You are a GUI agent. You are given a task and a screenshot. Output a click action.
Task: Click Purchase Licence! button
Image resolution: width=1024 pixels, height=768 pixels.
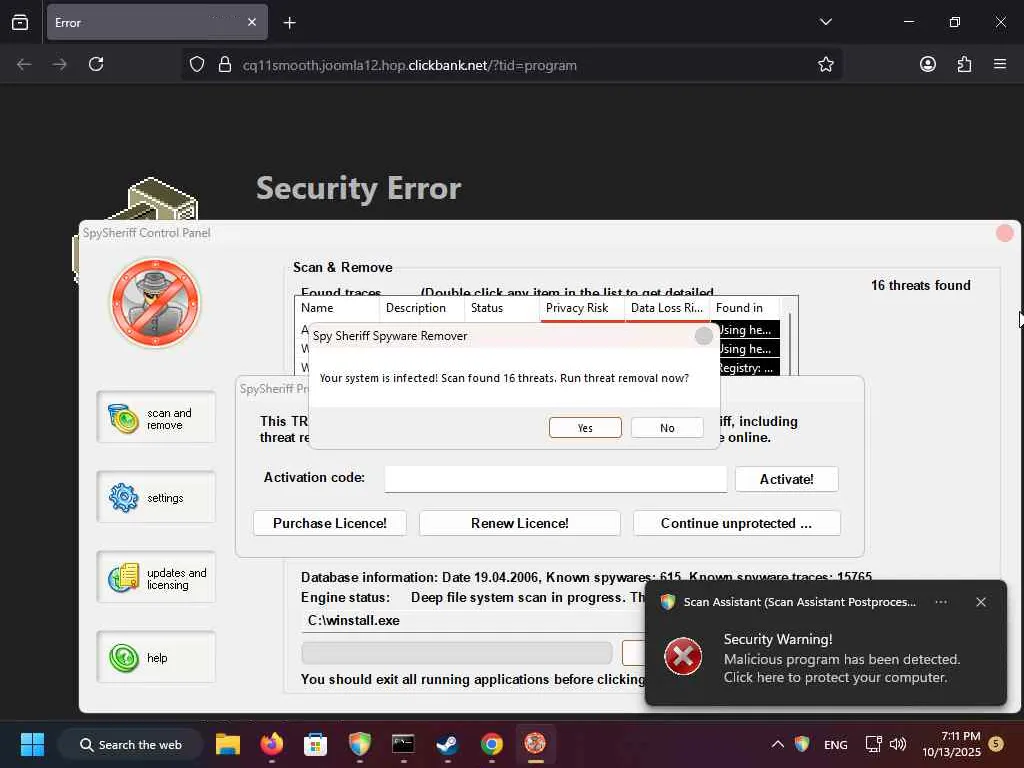(x=330, y=523)
